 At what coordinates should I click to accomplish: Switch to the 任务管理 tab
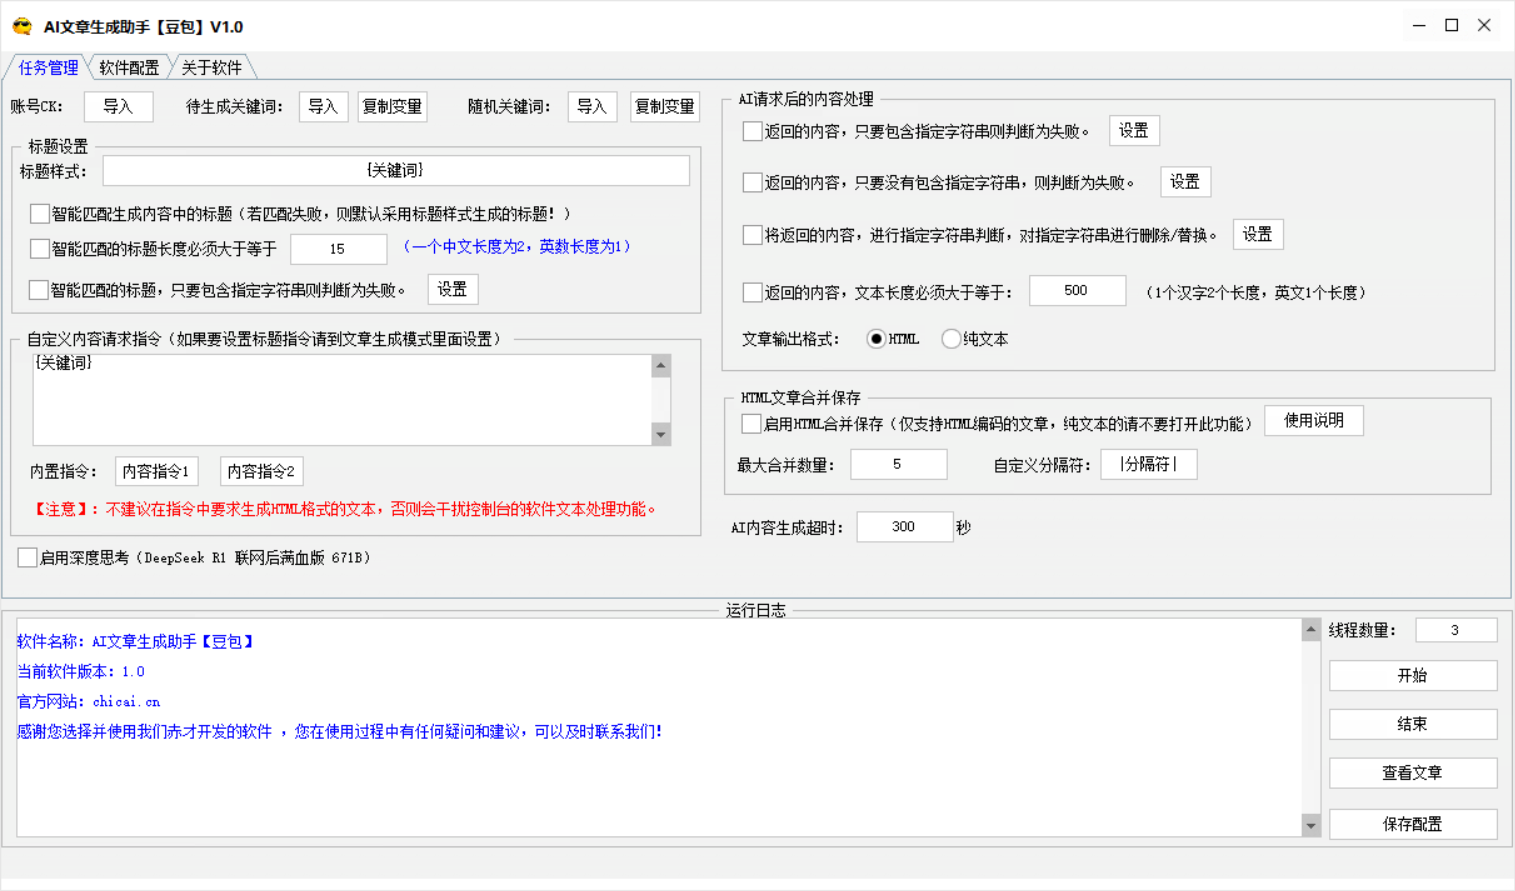tap(48, 67)
